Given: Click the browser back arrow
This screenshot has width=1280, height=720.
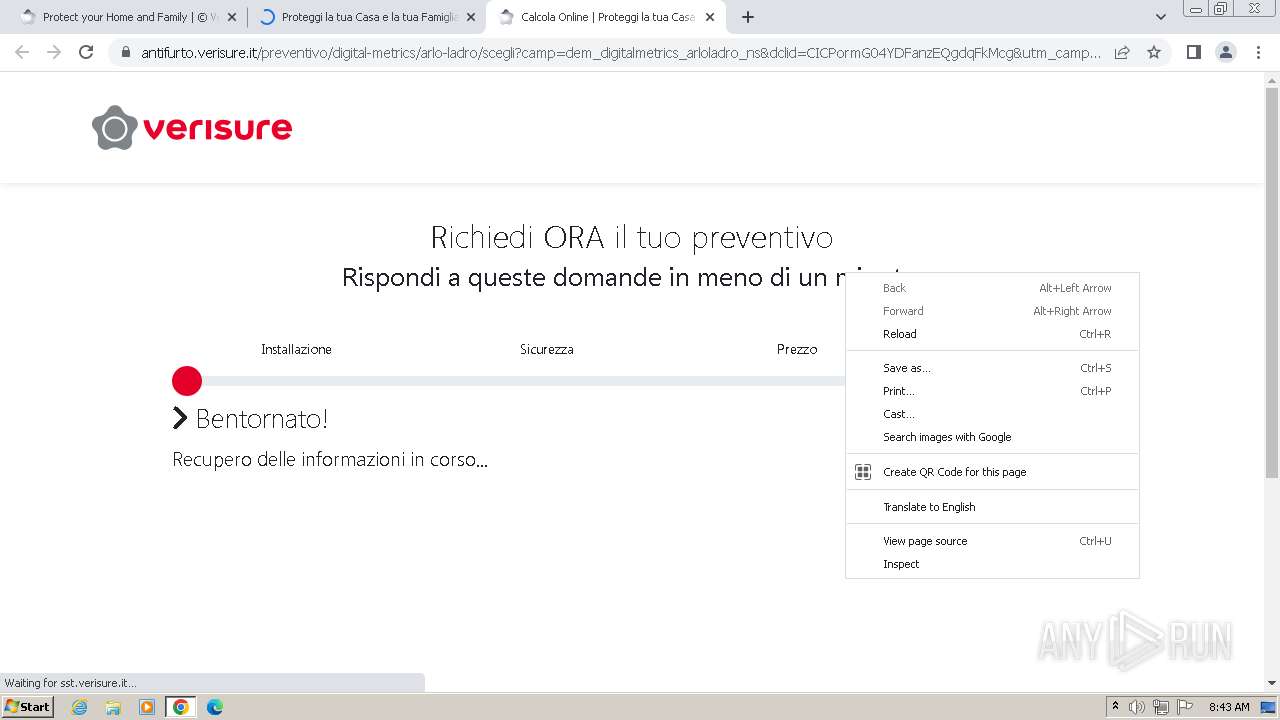Looking at the screenshot, I should click(22, 53).
